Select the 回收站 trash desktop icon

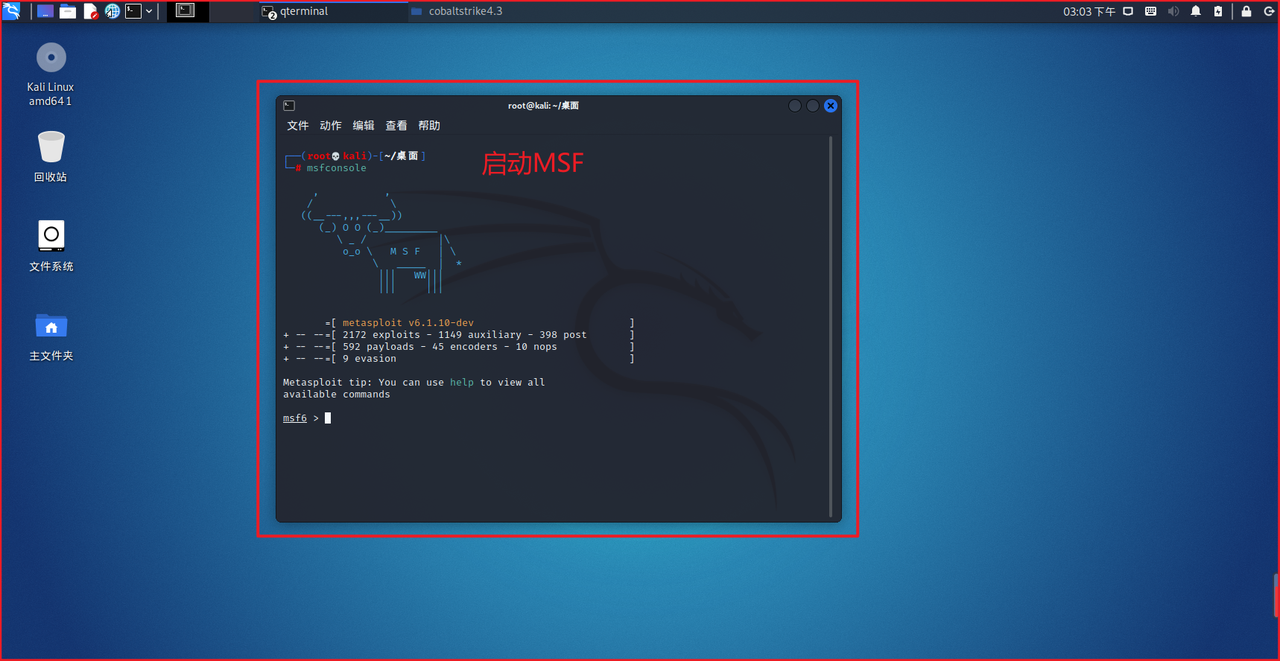pos(51,157)
